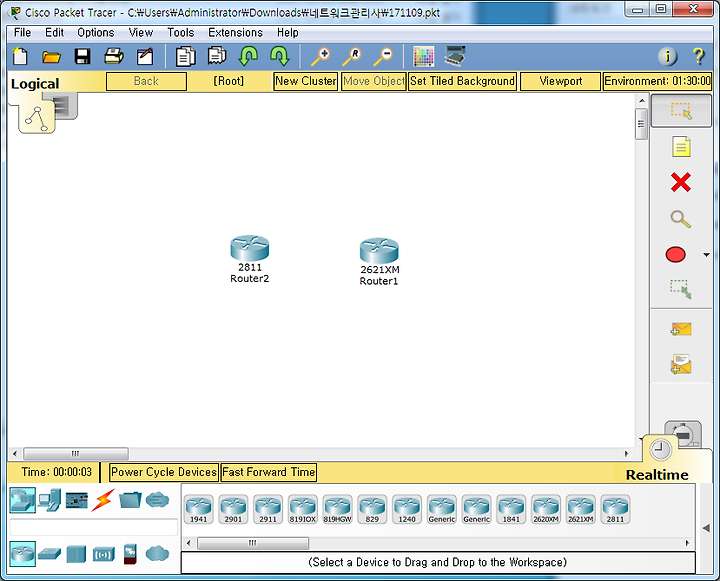Viewport: 720px width, 581px height.
Task: Select the red X Delete tool
Action: [x=681, y=182]
